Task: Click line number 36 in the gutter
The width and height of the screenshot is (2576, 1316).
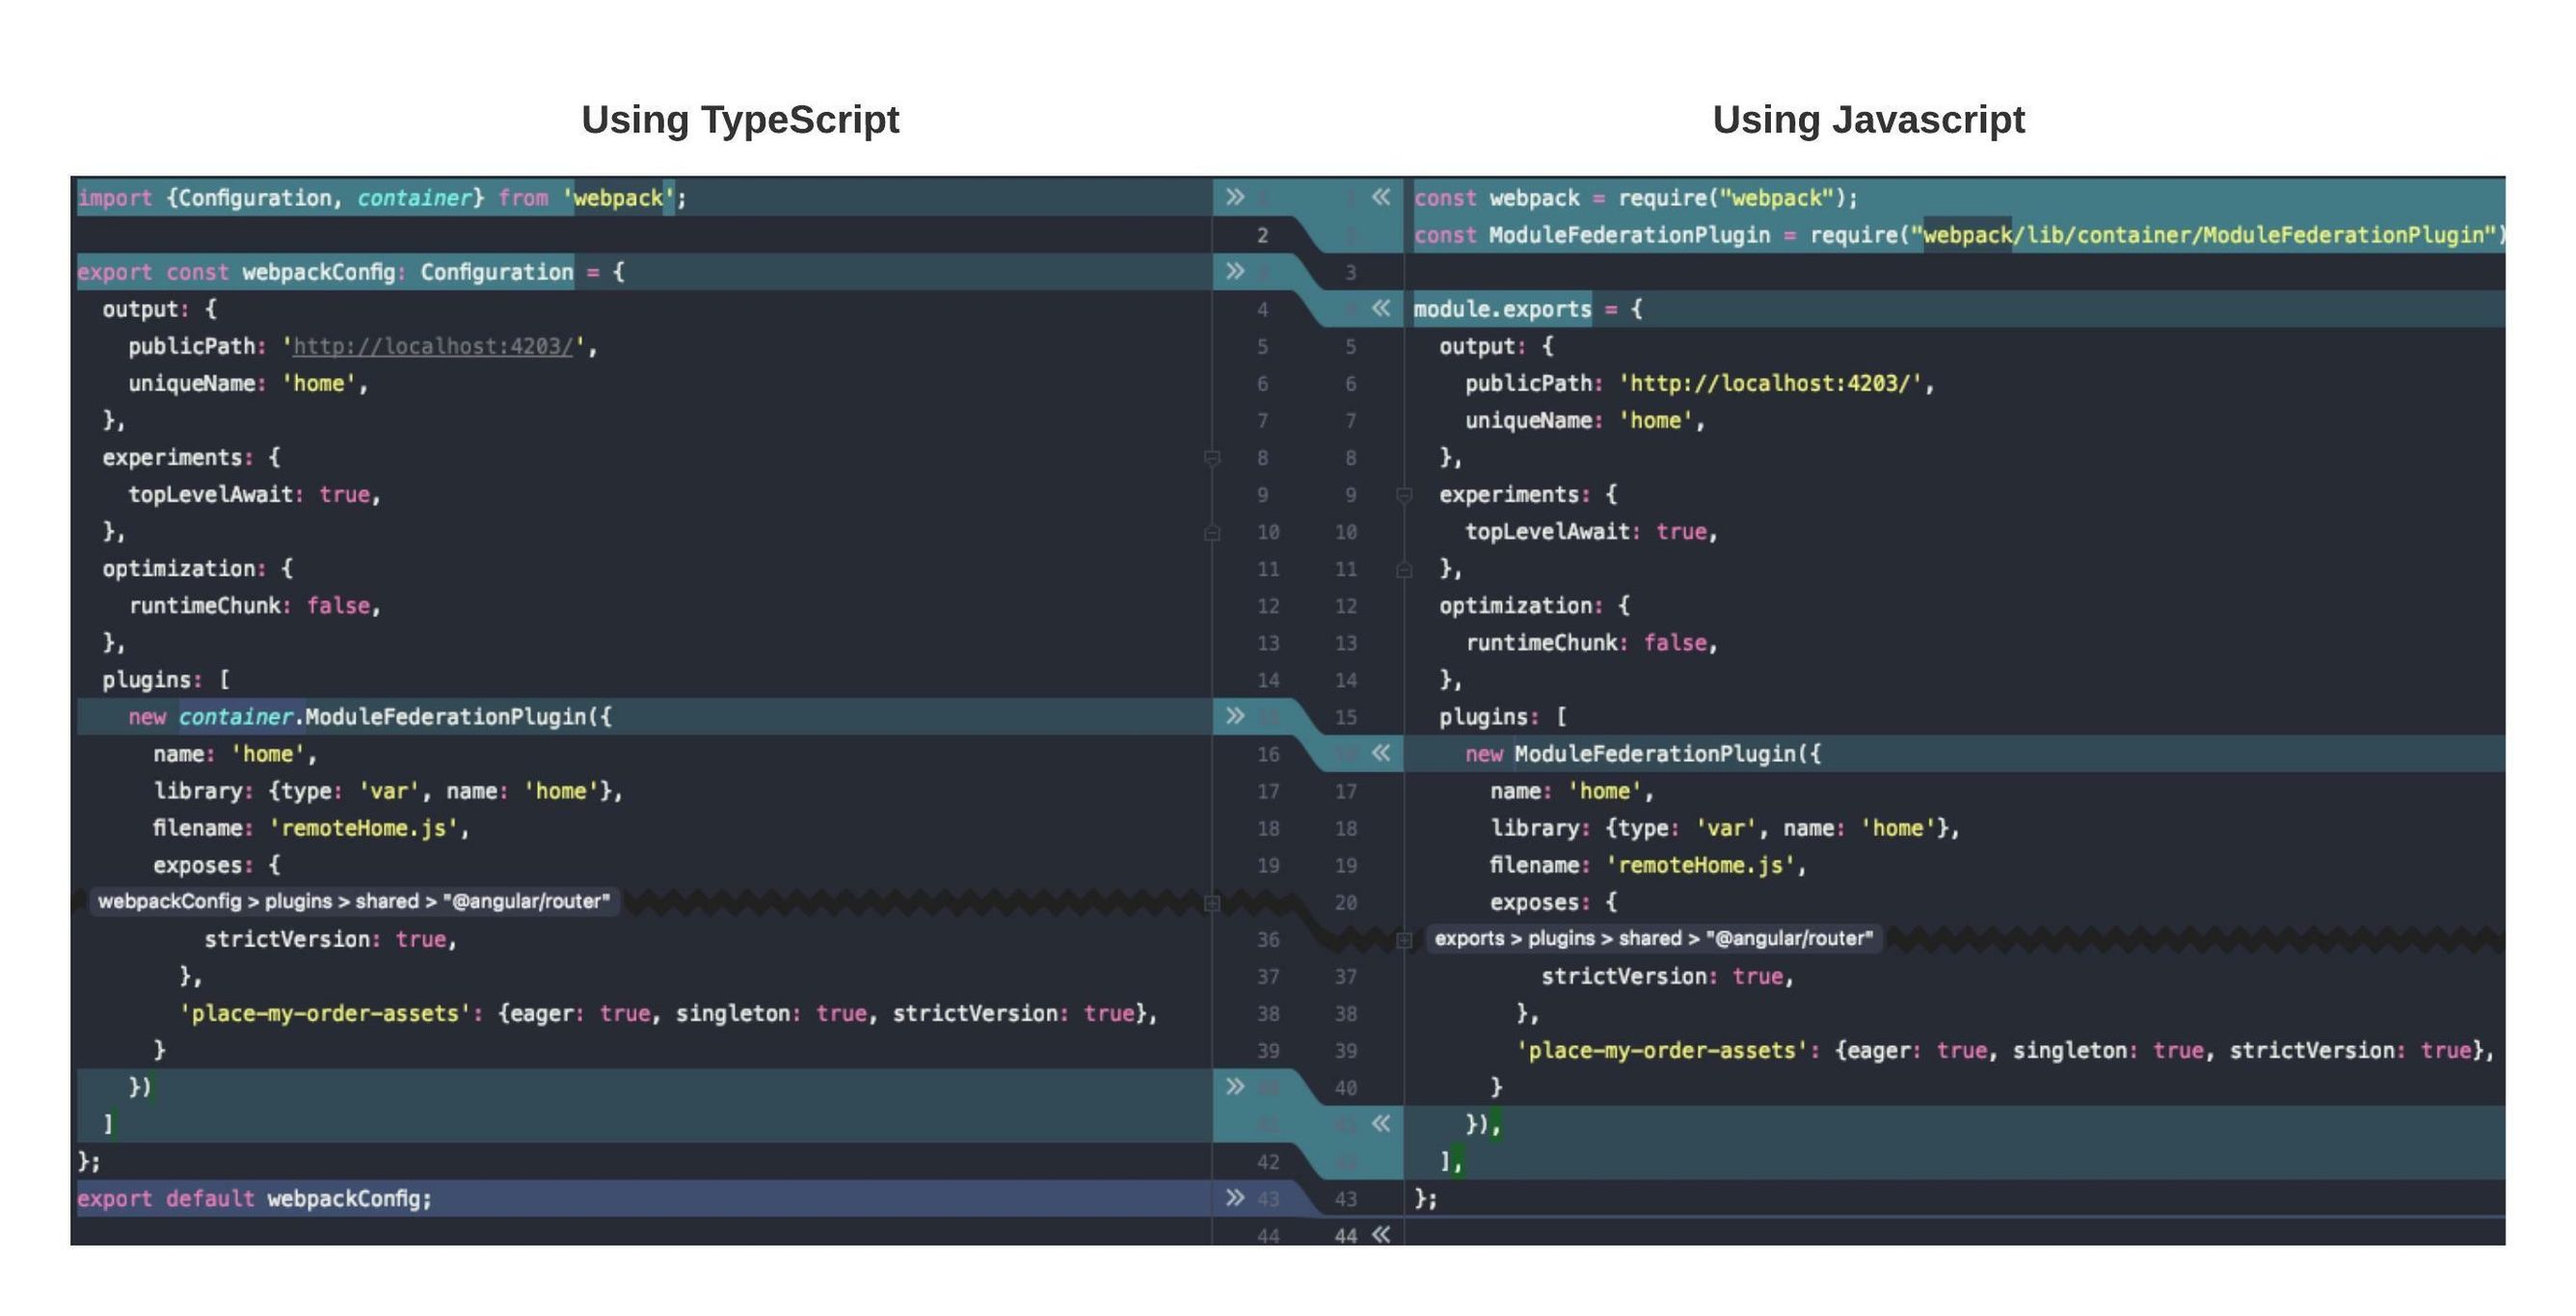Action: (x=1269, y=938)
